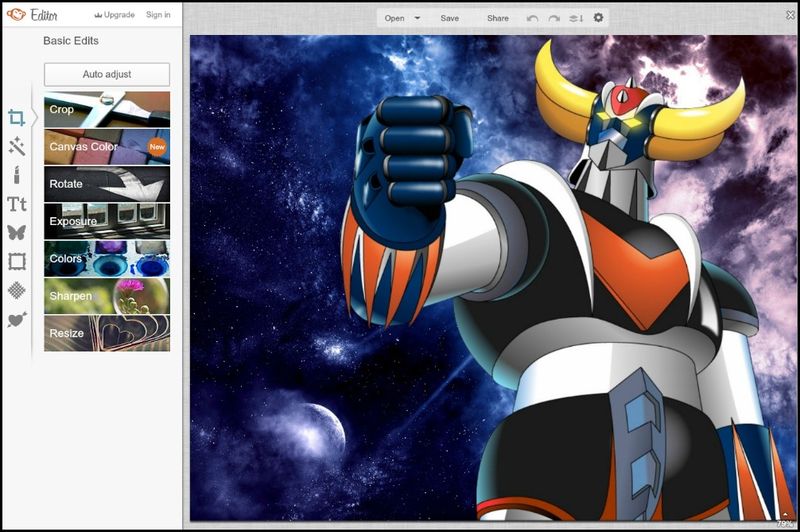Click the Upgrade link
The height and width of the screenshot is (532, 800).
[113, 15]
